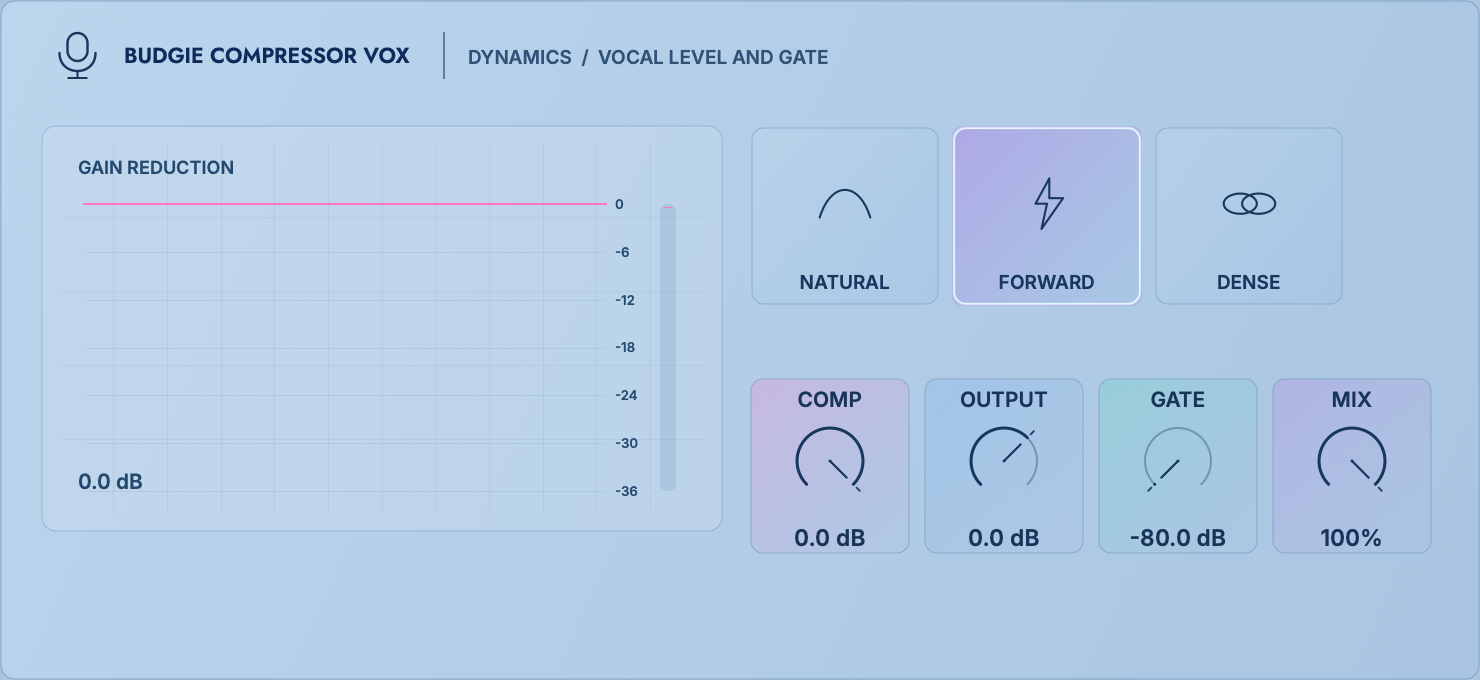Click the FORWARD mode label
Image resolution: width=1480 pixels, height=680 pixels.
[1047, 283]
